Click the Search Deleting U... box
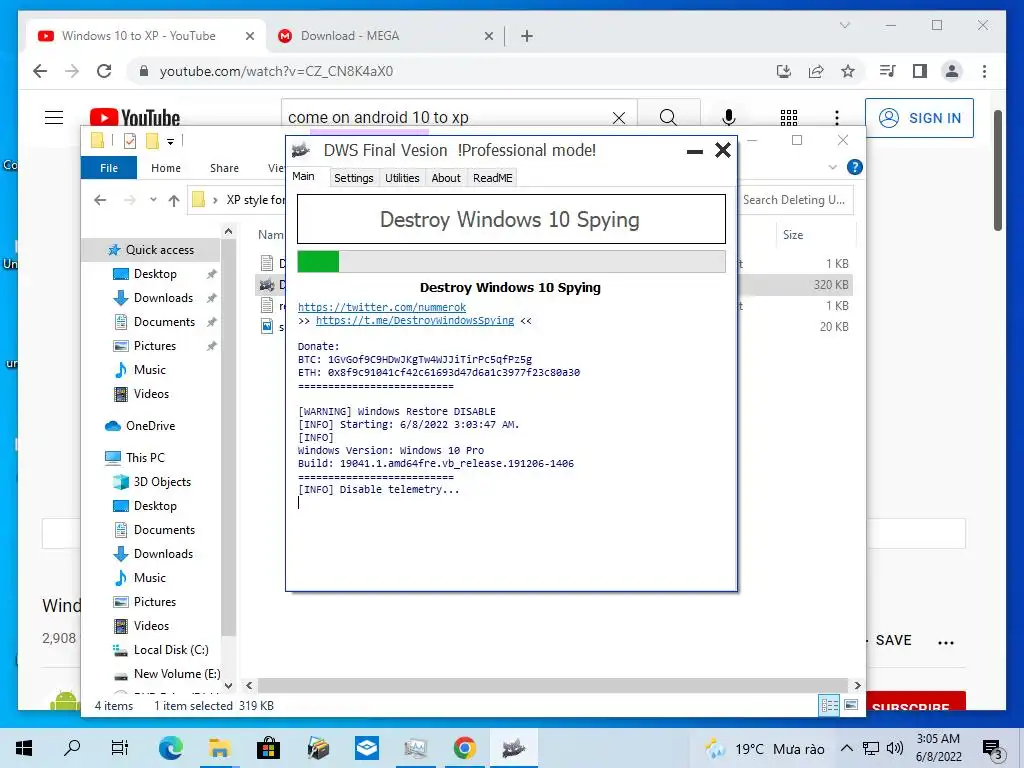The image size is (1024, 768). coord(795,200)
